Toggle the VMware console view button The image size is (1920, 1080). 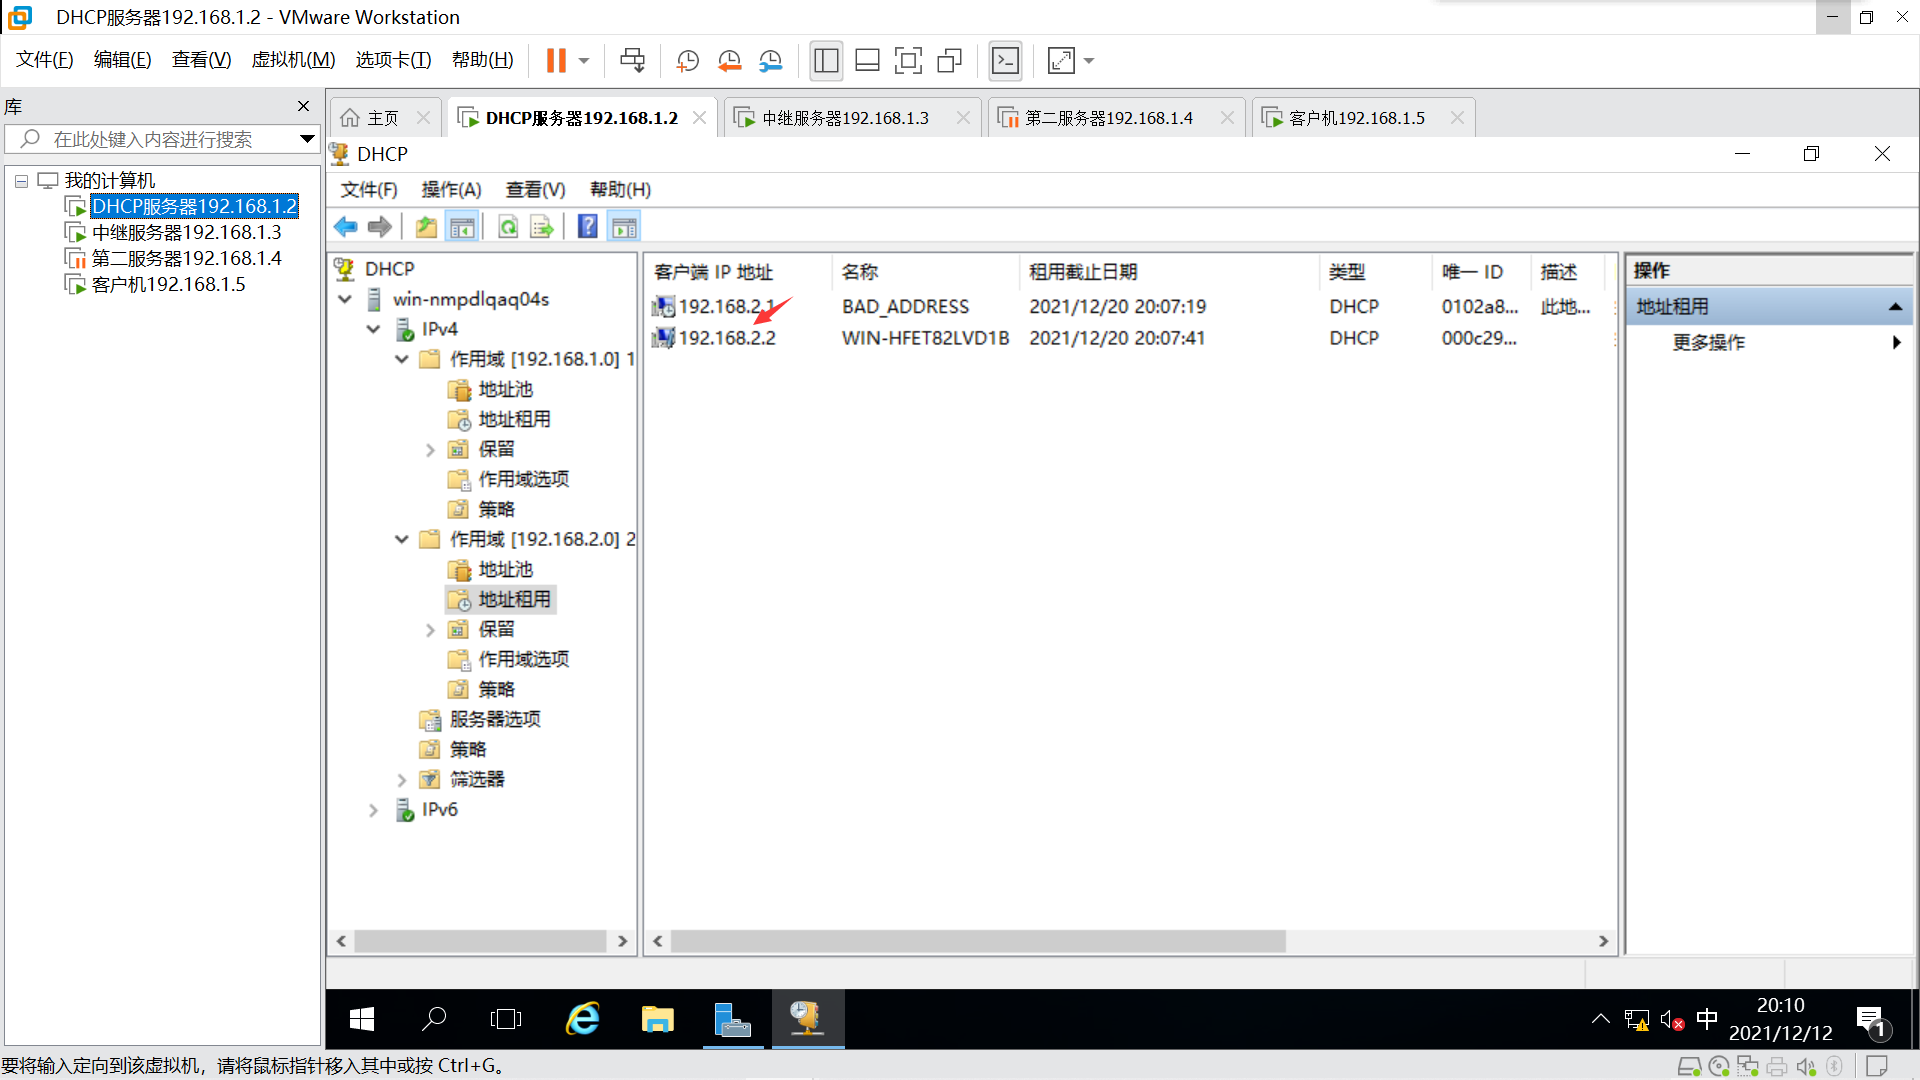(x=1005, y=61)
